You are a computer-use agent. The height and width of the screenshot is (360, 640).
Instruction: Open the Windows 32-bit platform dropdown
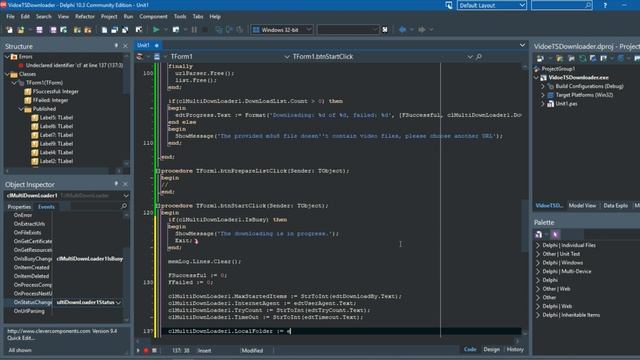point(309,30)
